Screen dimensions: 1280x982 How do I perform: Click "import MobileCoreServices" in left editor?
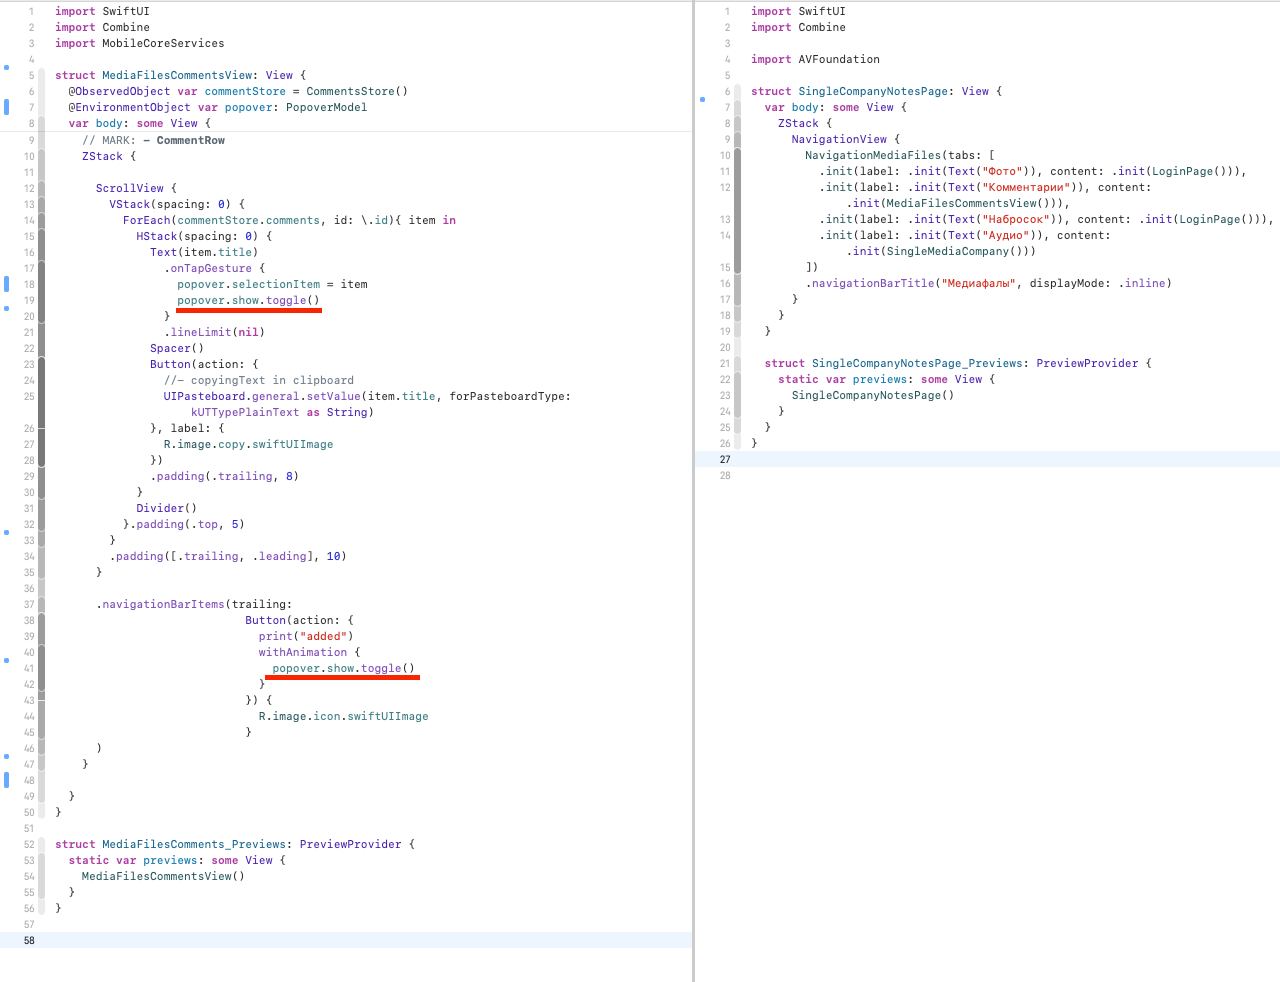tap(139, 43)
